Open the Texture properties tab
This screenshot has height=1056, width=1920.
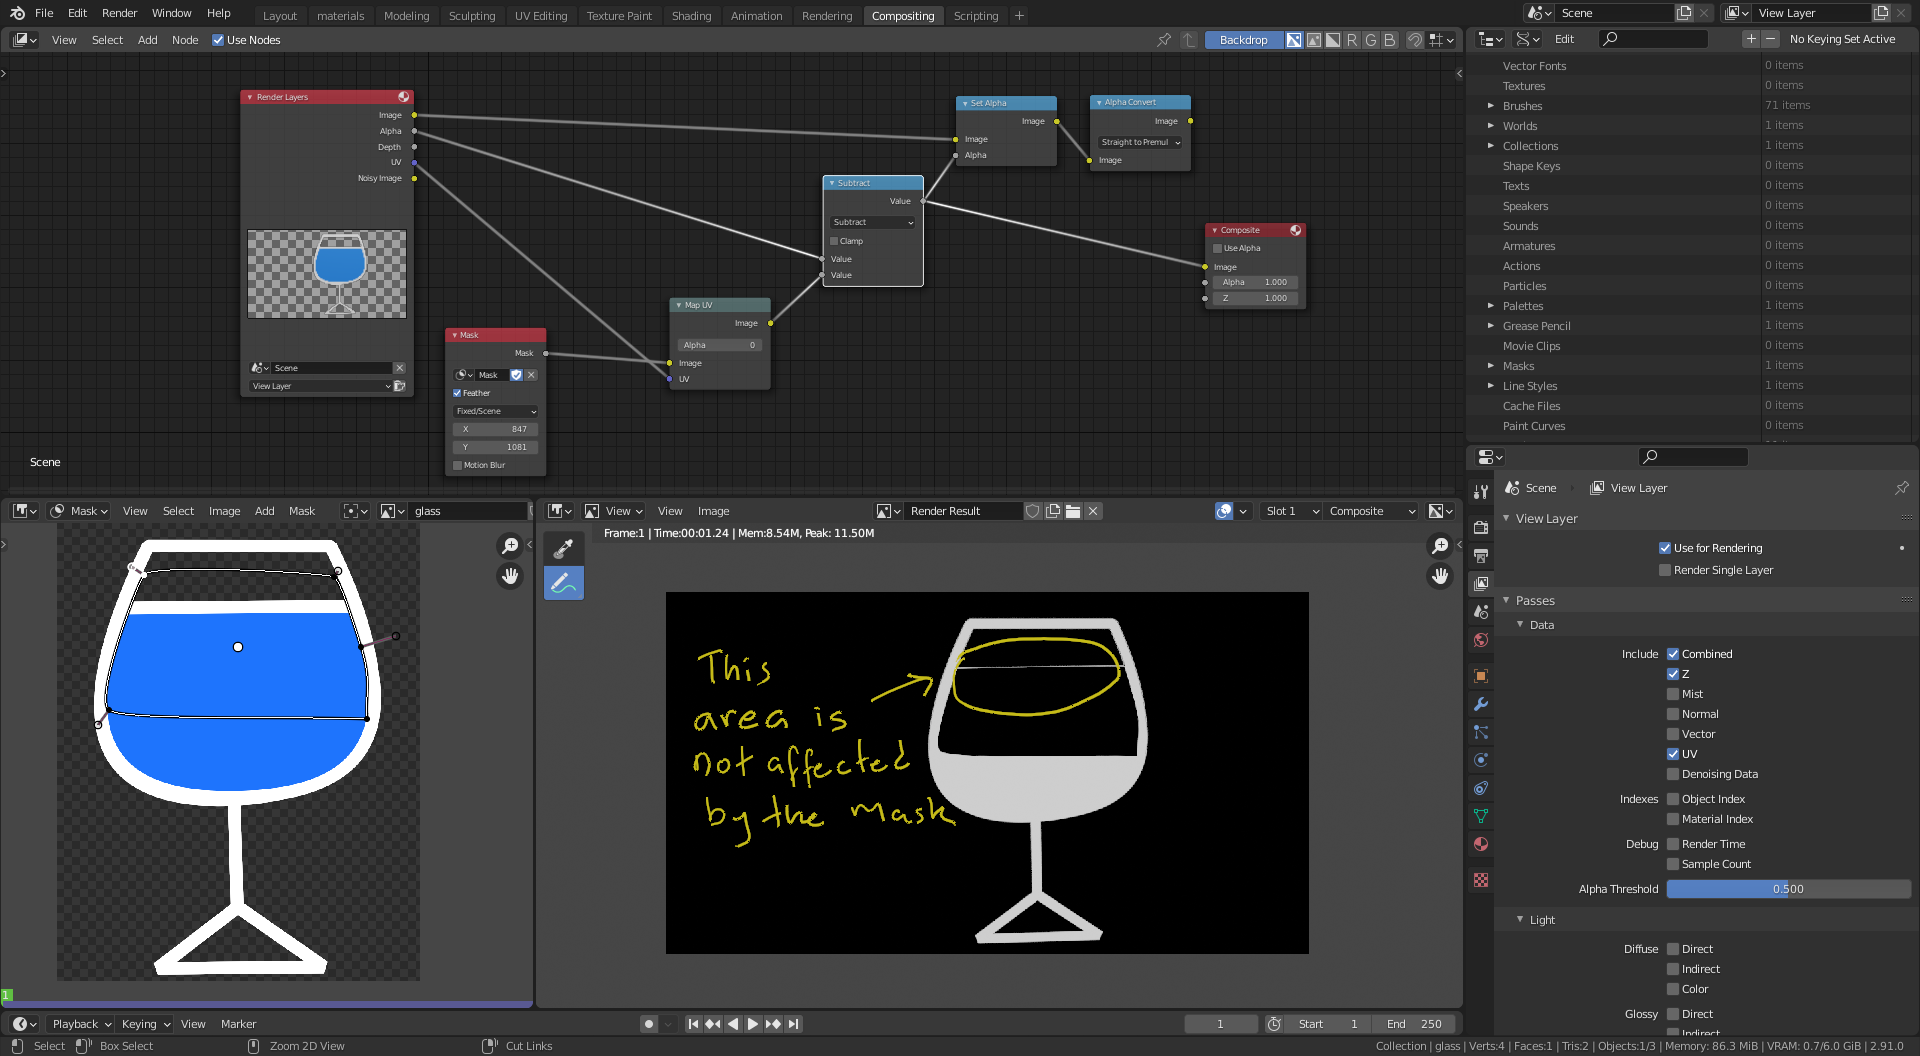(x=1481, y=880)
